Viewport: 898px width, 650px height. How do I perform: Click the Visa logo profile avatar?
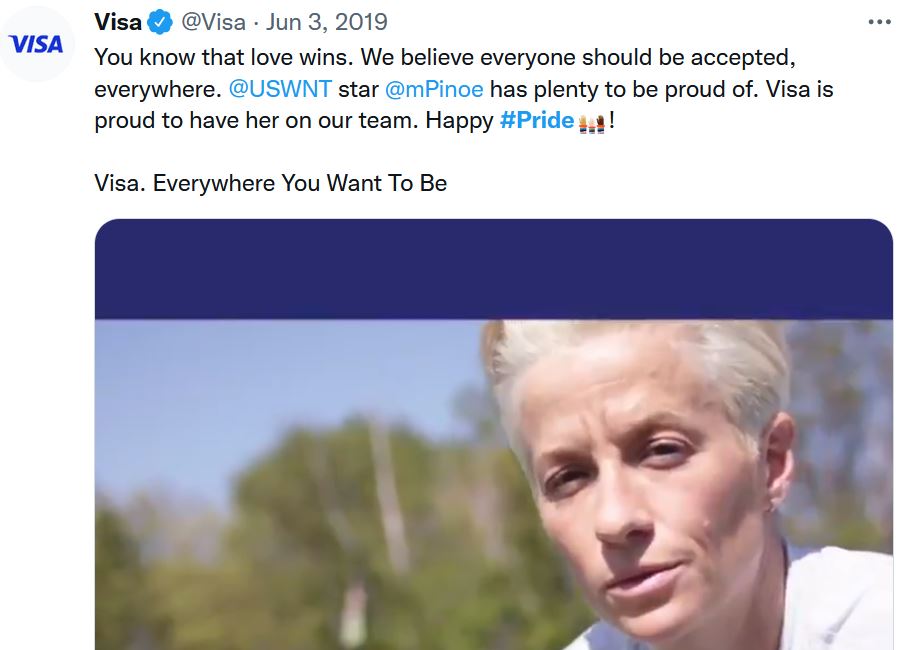[x=35, y=44]
